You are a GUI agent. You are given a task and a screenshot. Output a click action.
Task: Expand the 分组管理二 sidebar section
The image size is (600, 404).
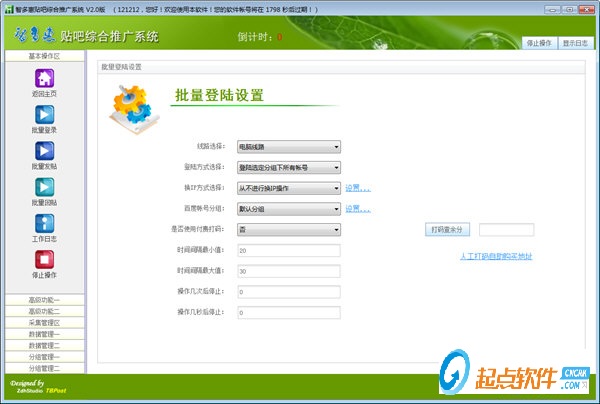[x=44, y=368]
